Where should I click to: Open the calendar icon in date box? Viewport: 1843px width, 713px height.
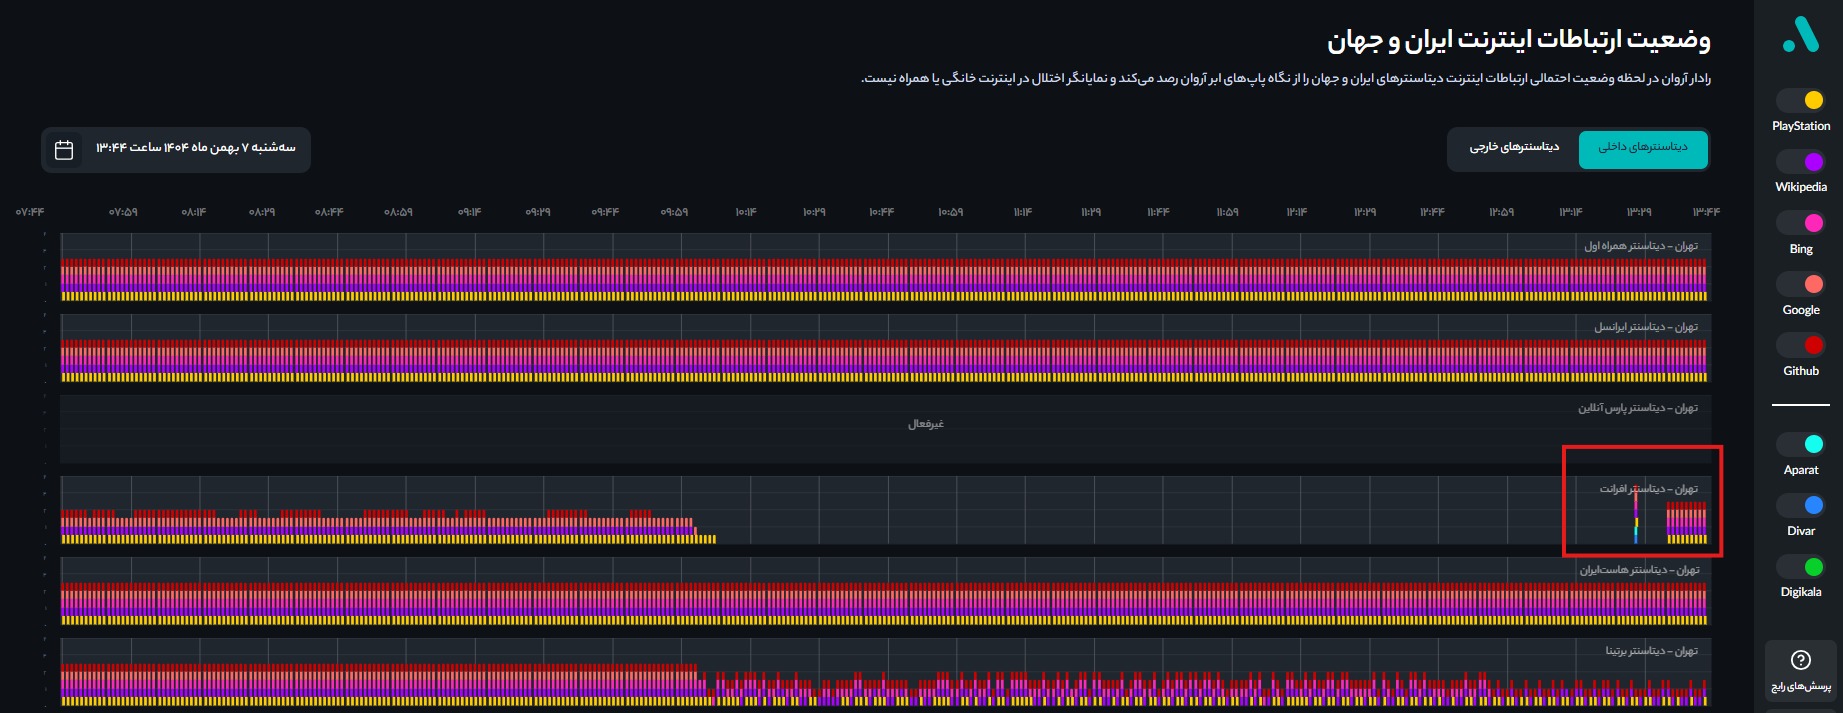64,150
